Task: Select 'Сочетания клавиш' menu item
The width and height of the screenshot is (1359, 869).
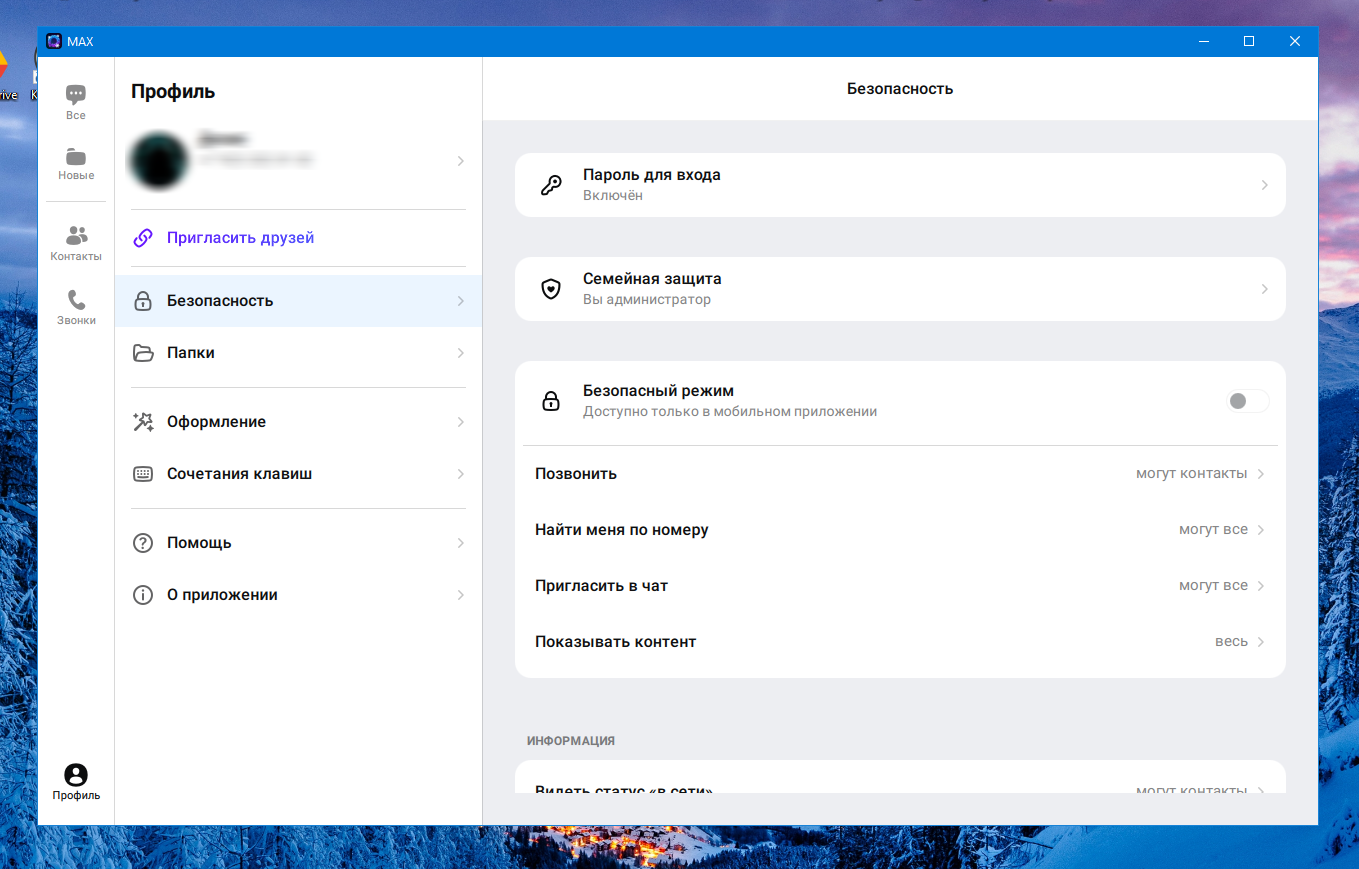Action: click(x=298, y=474)
